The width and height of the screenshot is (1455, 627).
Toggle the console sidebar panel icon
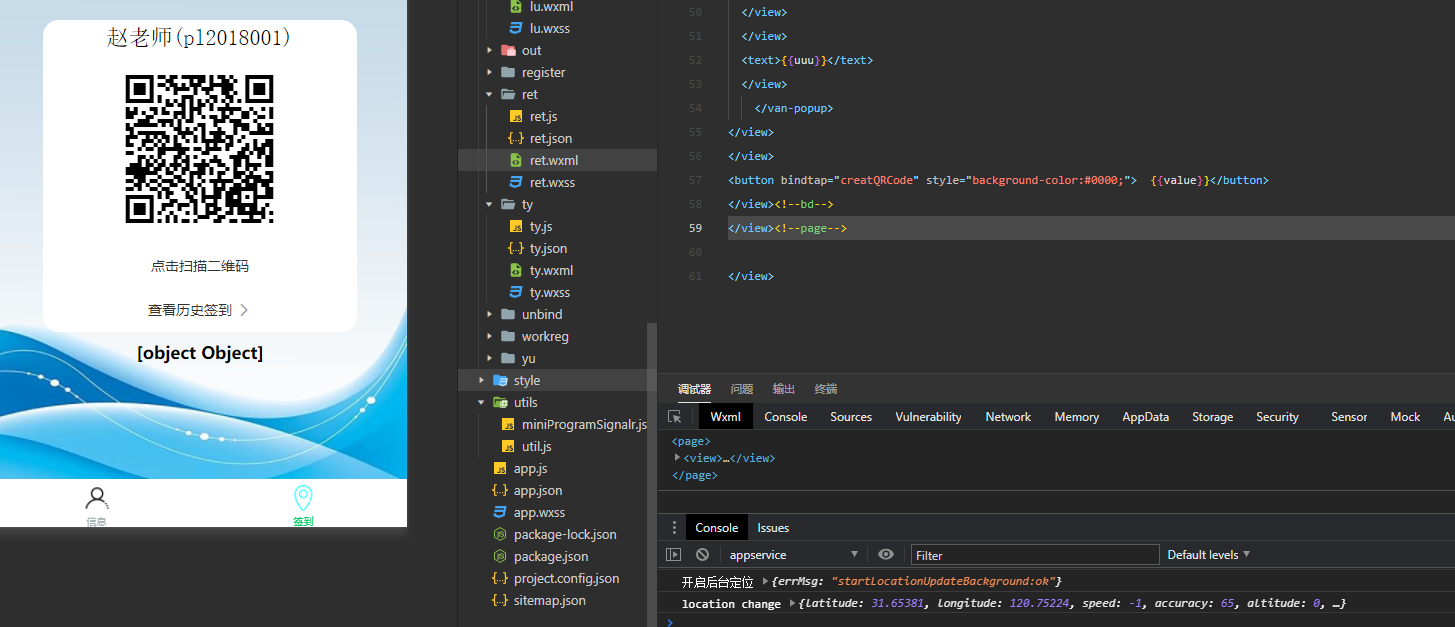point(674,554)
